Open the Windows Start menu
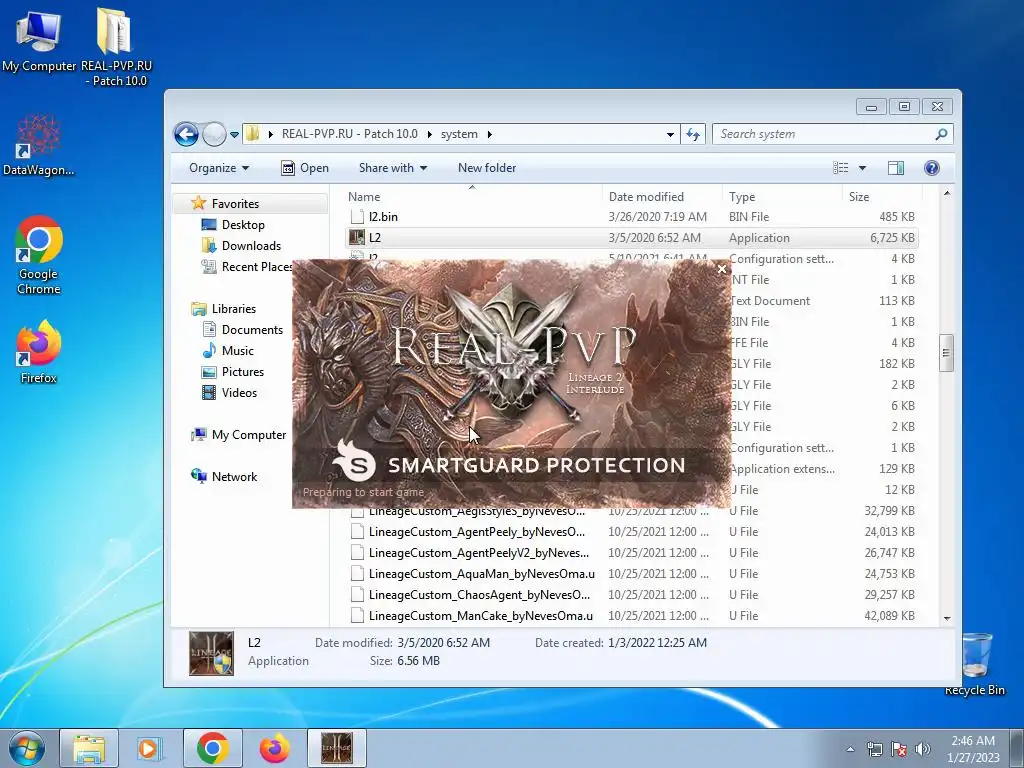The width and height of the screenshot is (1024, 768). (26, 748)
